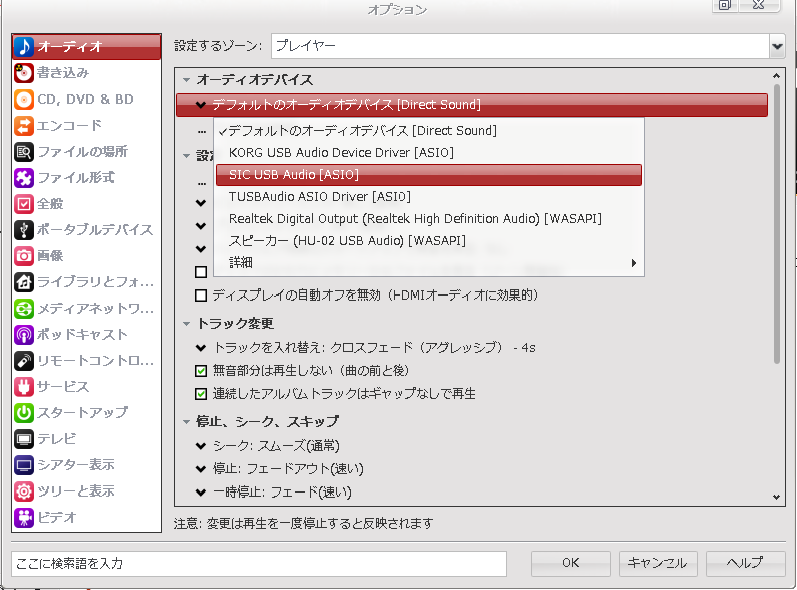
Task: Disable gapless album track playback checkbox
Action: tap(201, 394)
